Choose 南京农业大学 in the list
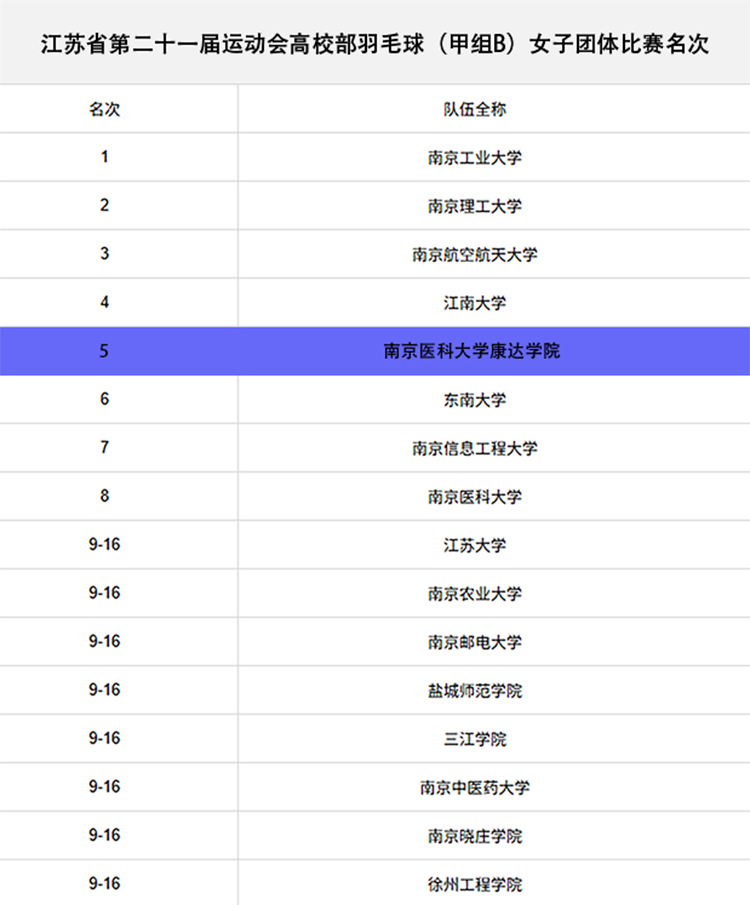This screenshot has width=750, height=905. [474, 594]
